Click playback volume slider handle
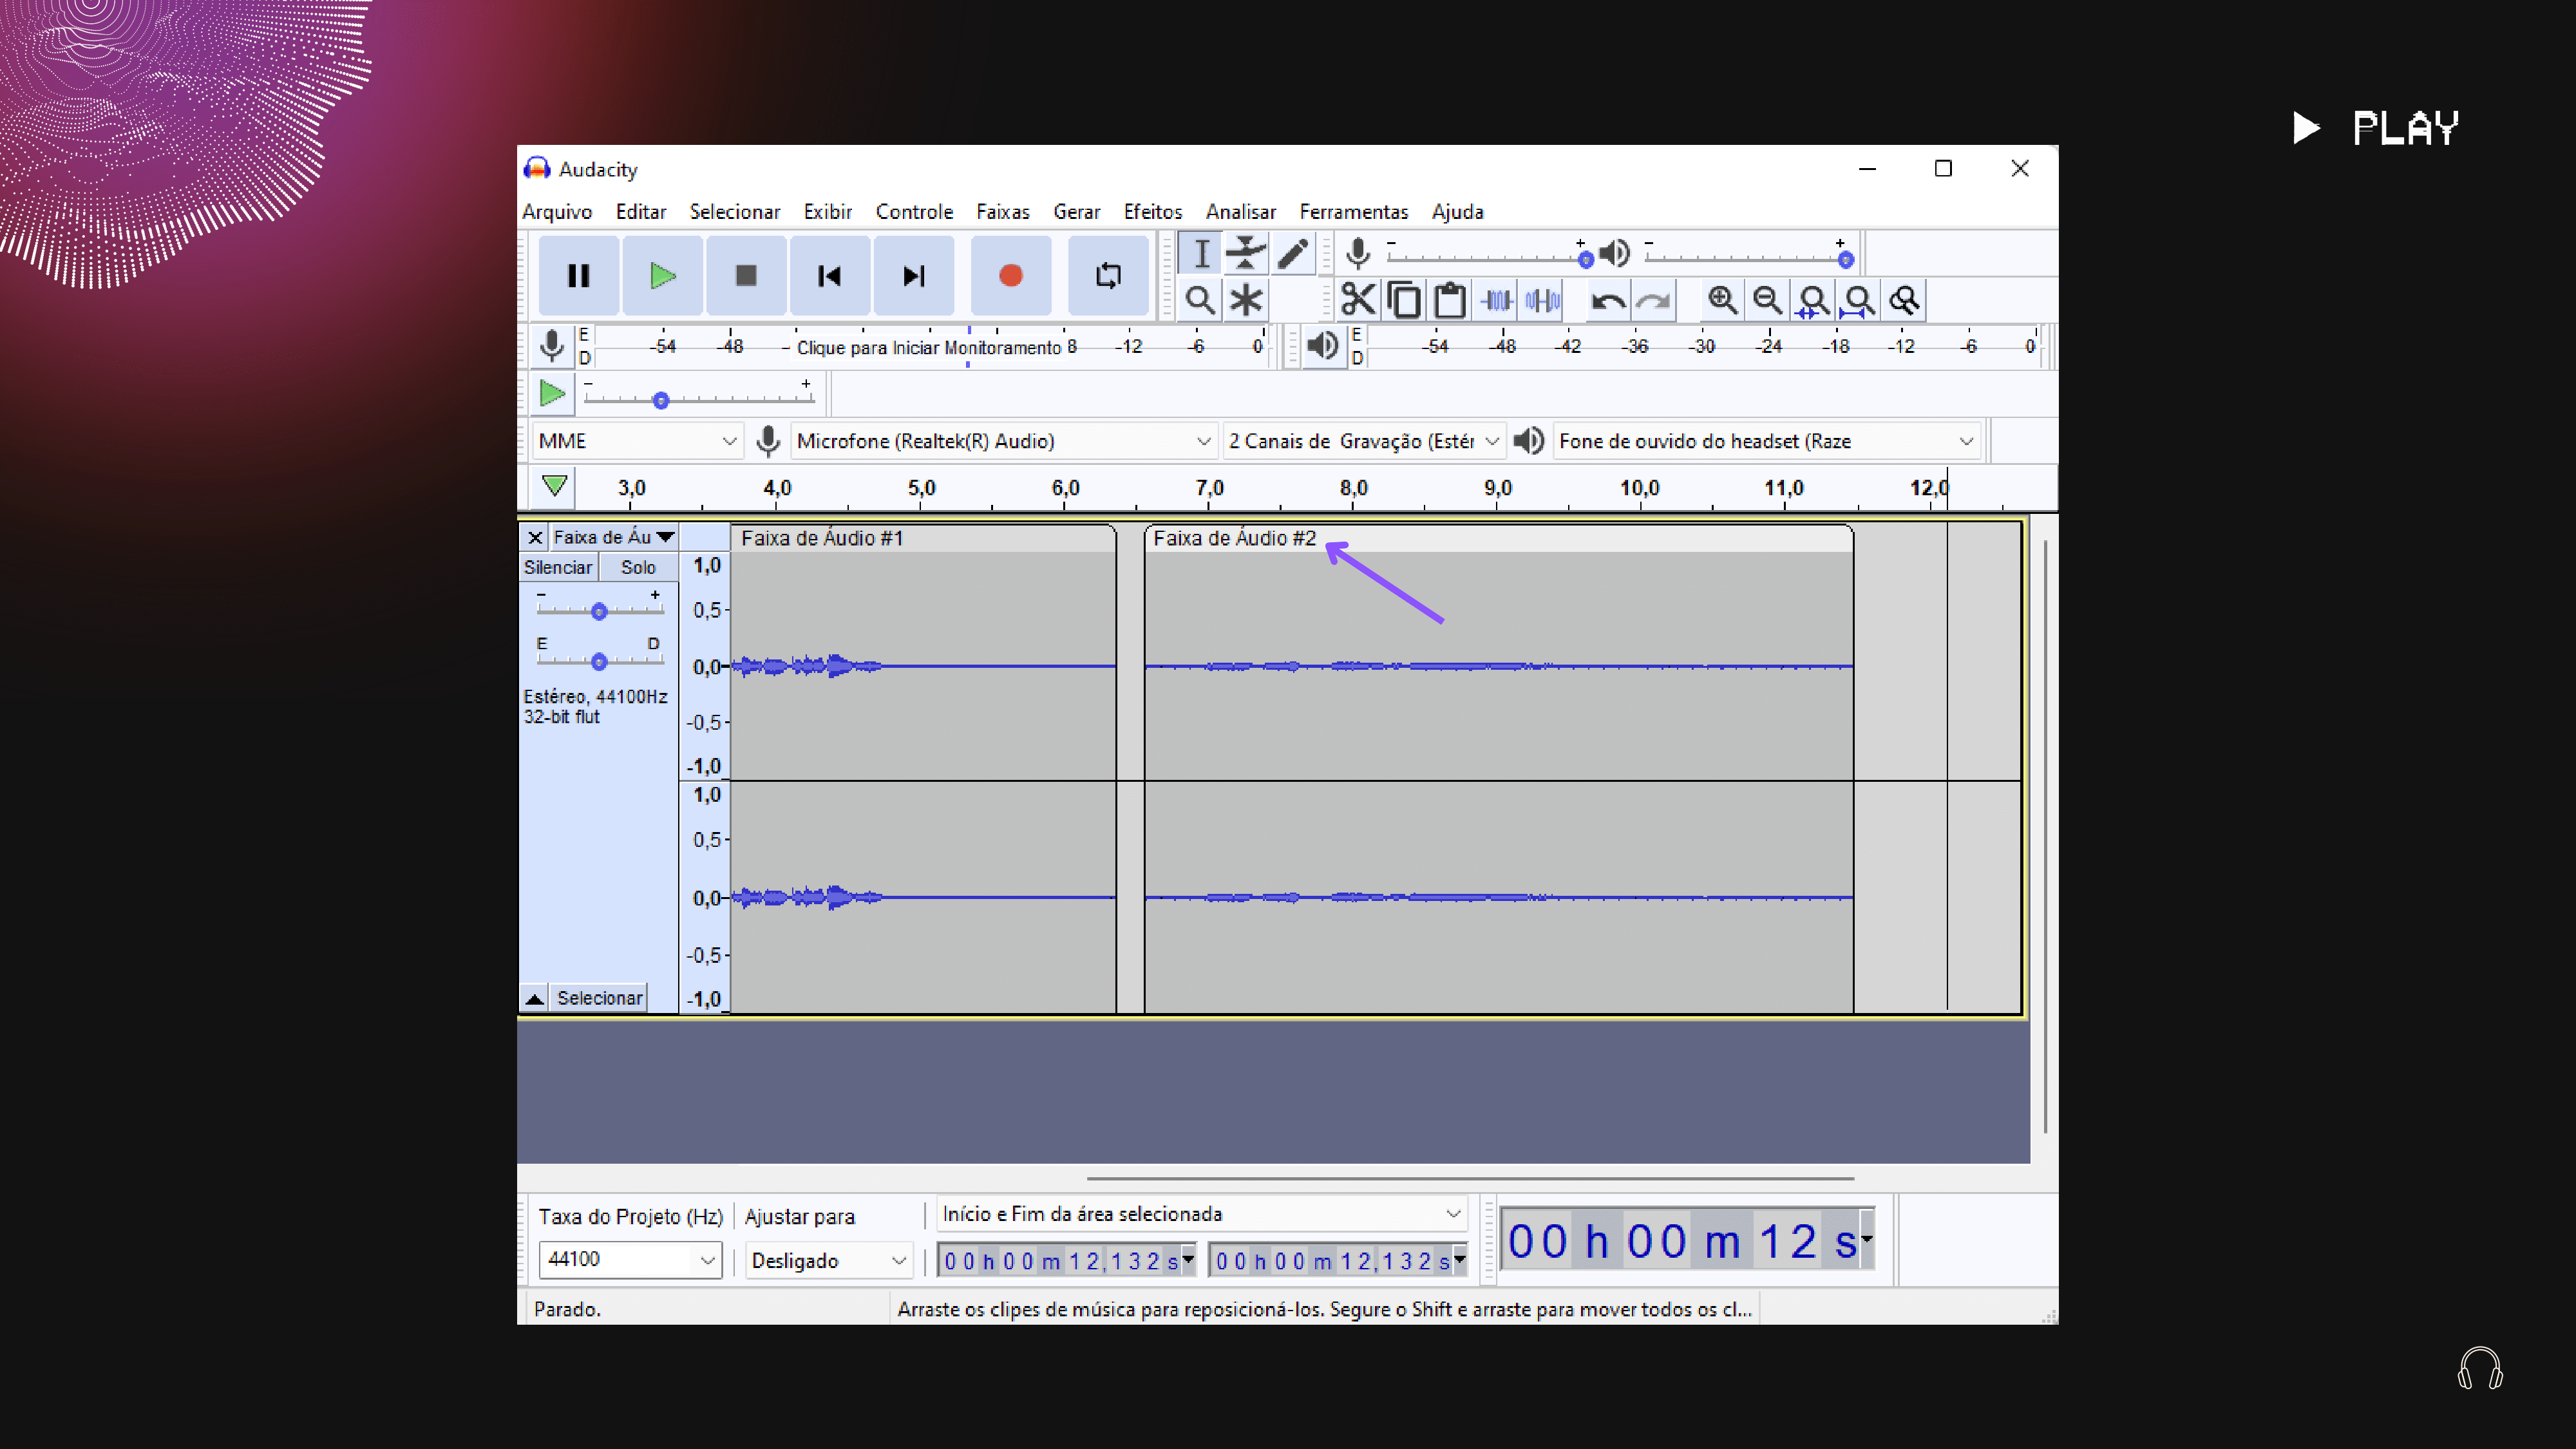2576x1449 pixels. point(1845,260)
